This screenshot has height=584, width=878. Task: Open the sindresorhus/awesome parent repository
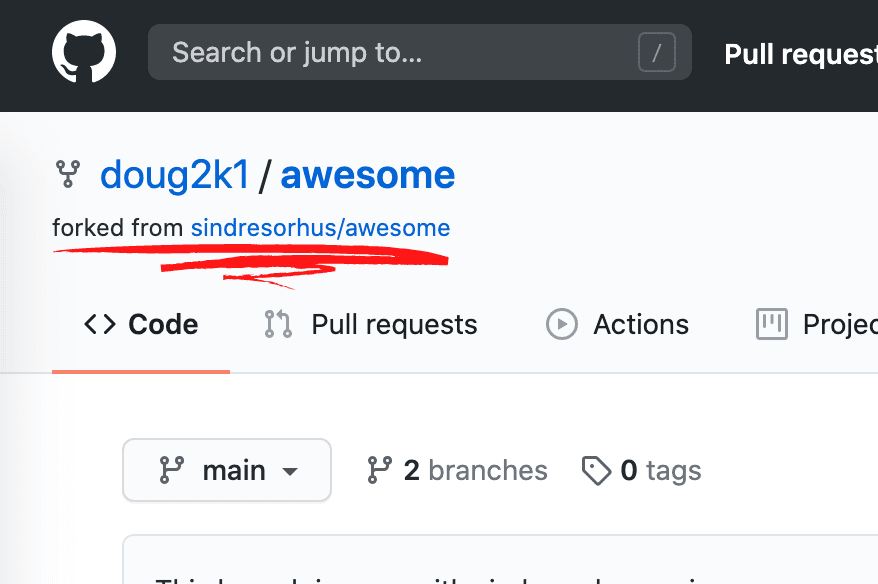(x=320, y=227)
